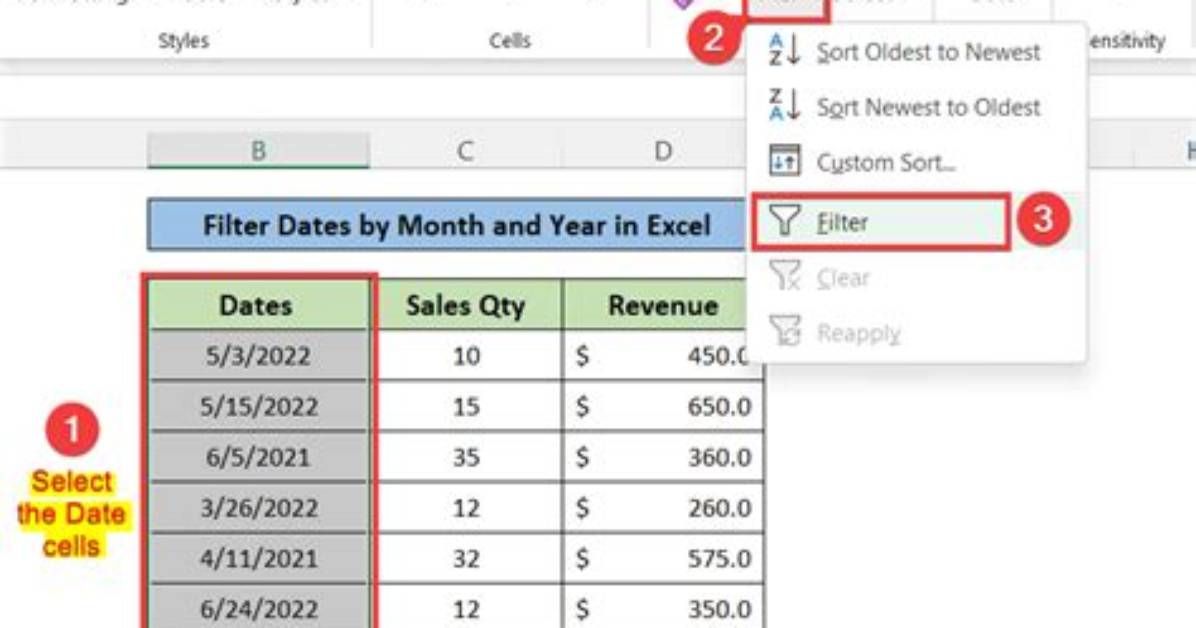
Task: Click the Styles group label
Action: [183, 40]
